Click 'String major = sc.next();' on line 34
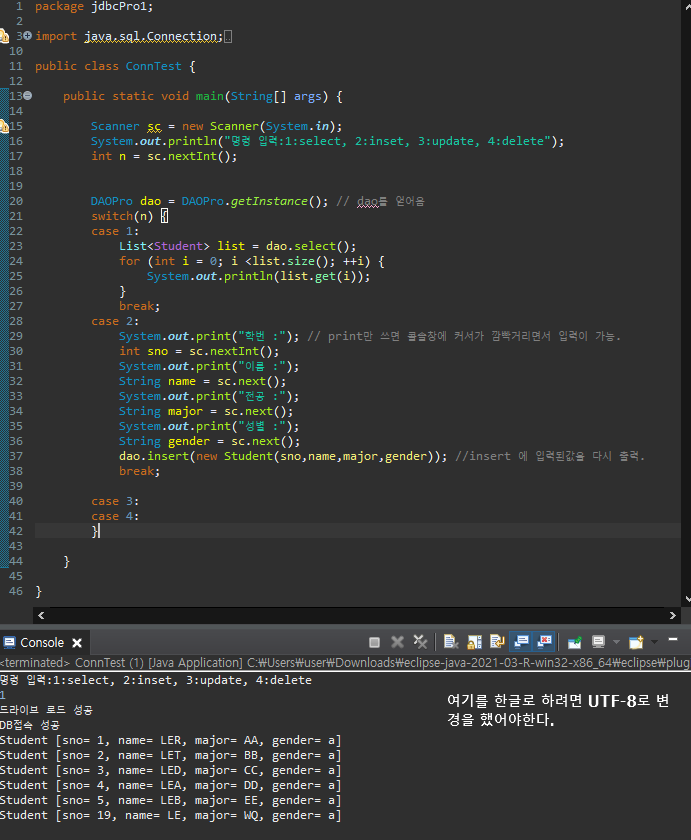Viewport: 691px width, 840px height. [x=206, y=411]
